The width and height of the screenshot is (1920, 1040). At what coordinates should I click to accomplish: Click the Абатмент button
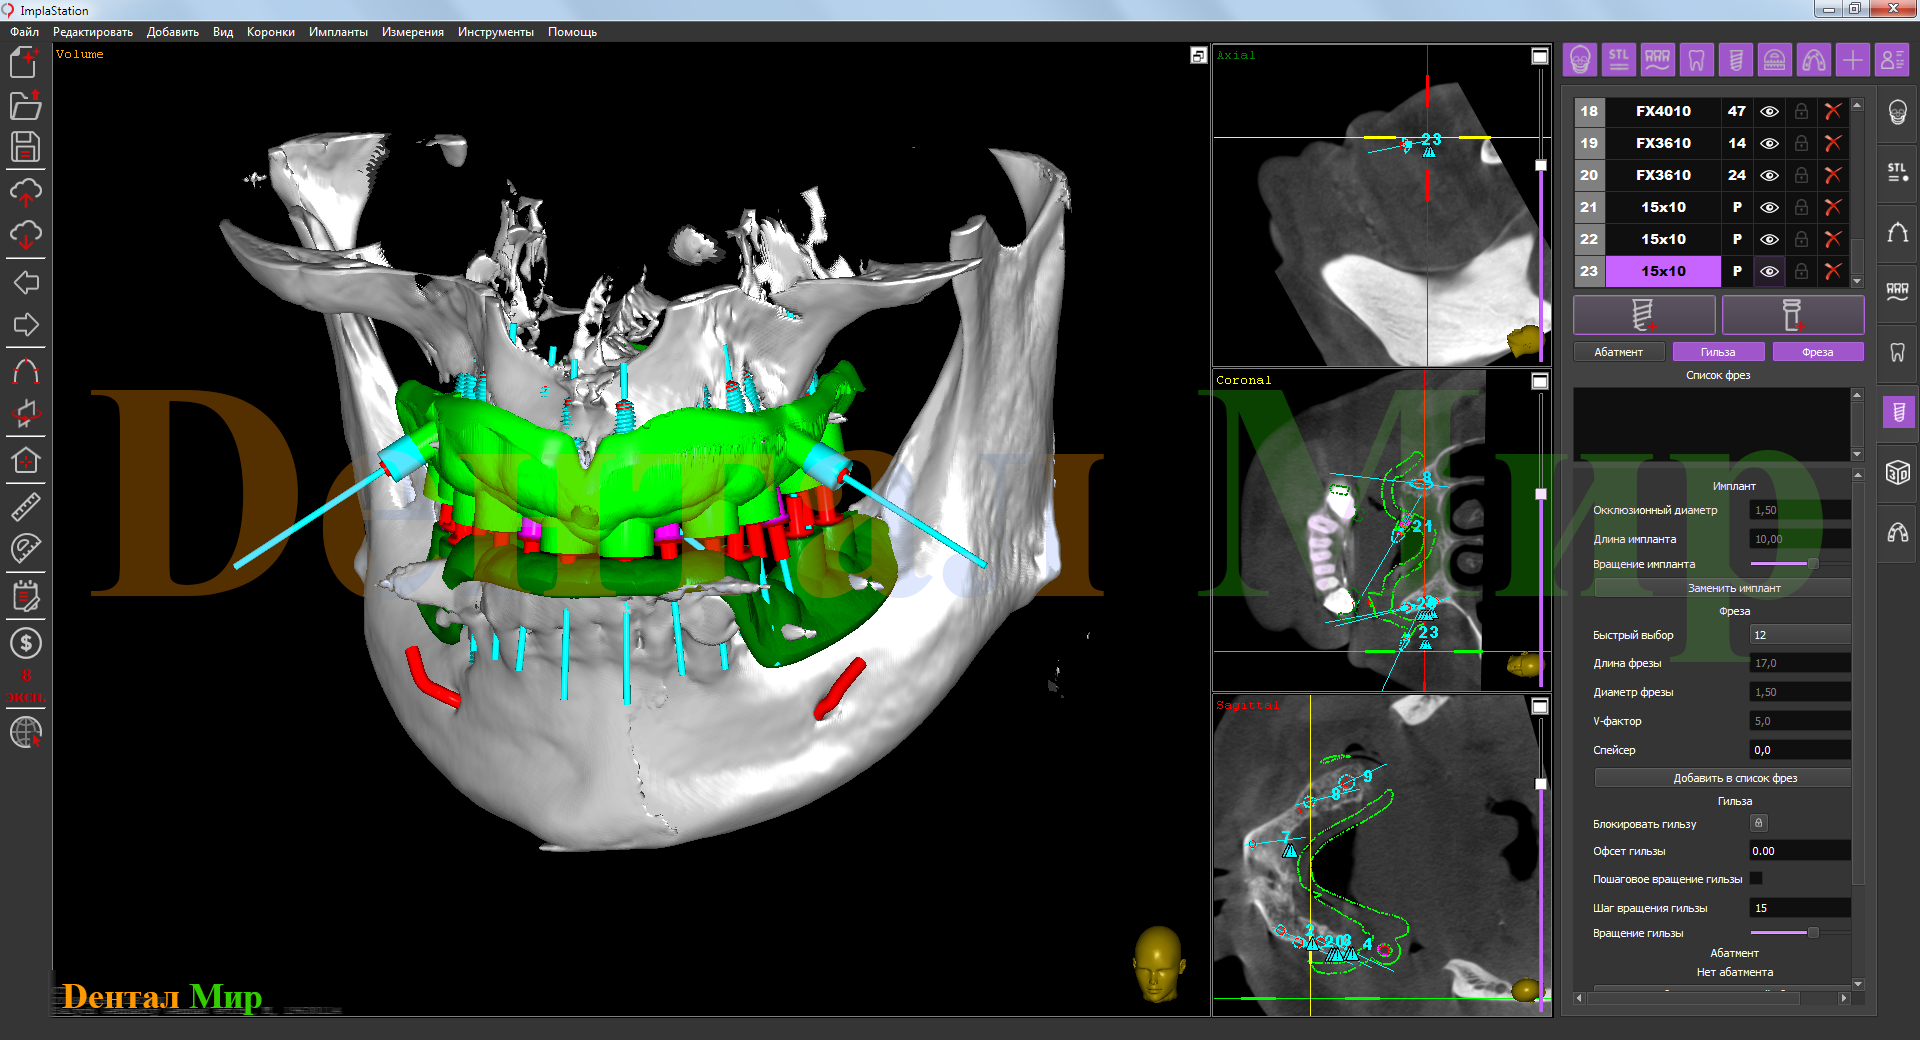(x=1619, y=352)
